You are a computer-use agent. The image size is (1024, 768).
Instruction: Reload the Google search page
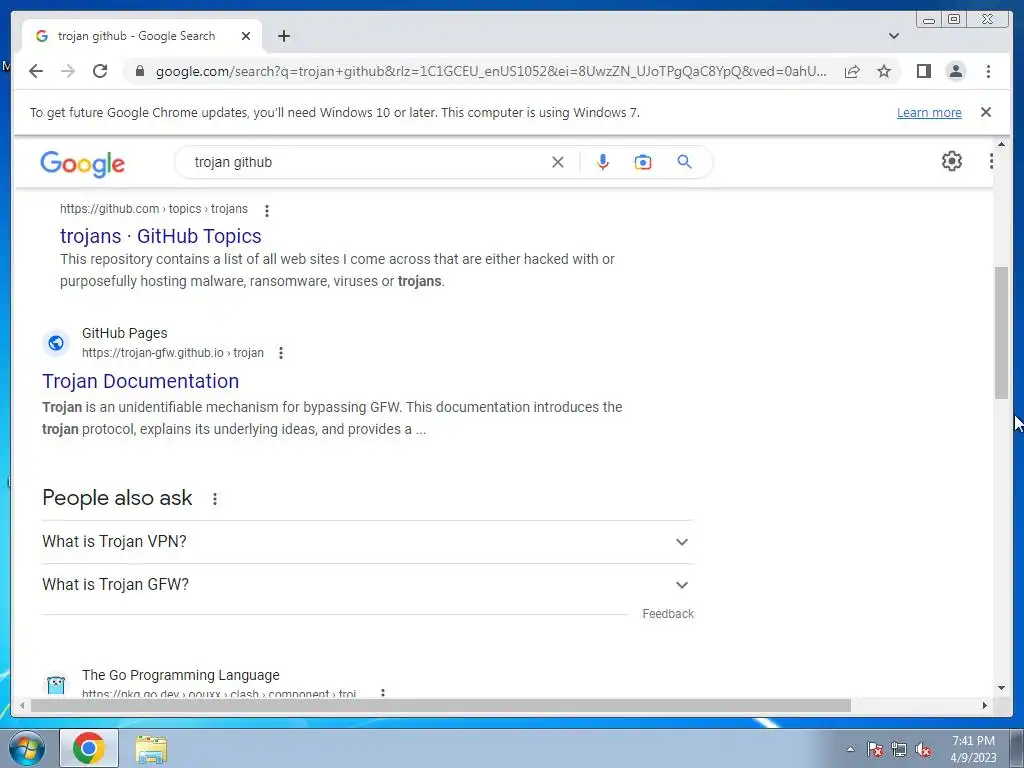coord(100,71)
